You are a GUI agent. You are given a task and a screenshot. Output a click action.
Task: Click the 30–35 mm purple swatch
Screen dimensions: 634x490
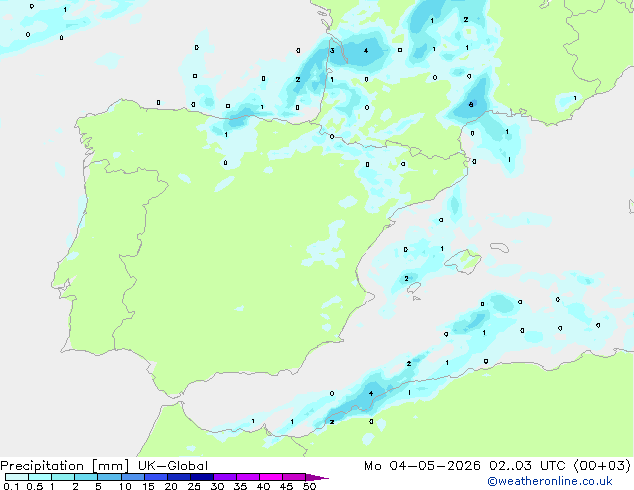click(x=224, y=477)
